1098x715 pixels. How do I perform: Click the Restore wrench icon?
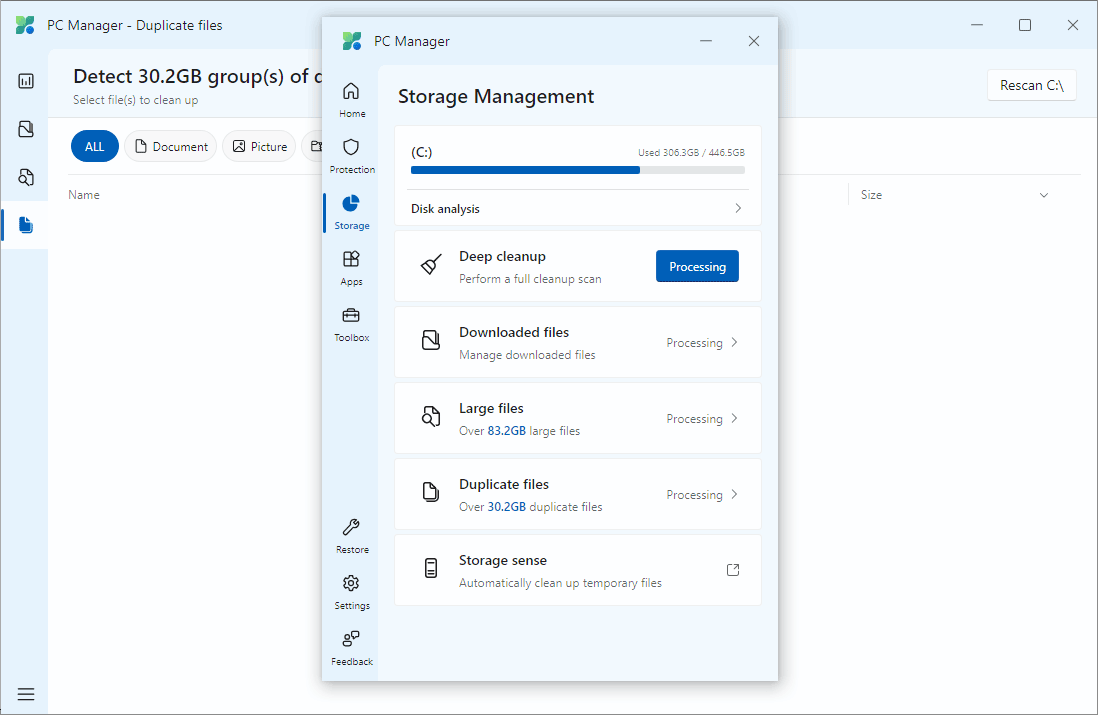click(351, 527)
